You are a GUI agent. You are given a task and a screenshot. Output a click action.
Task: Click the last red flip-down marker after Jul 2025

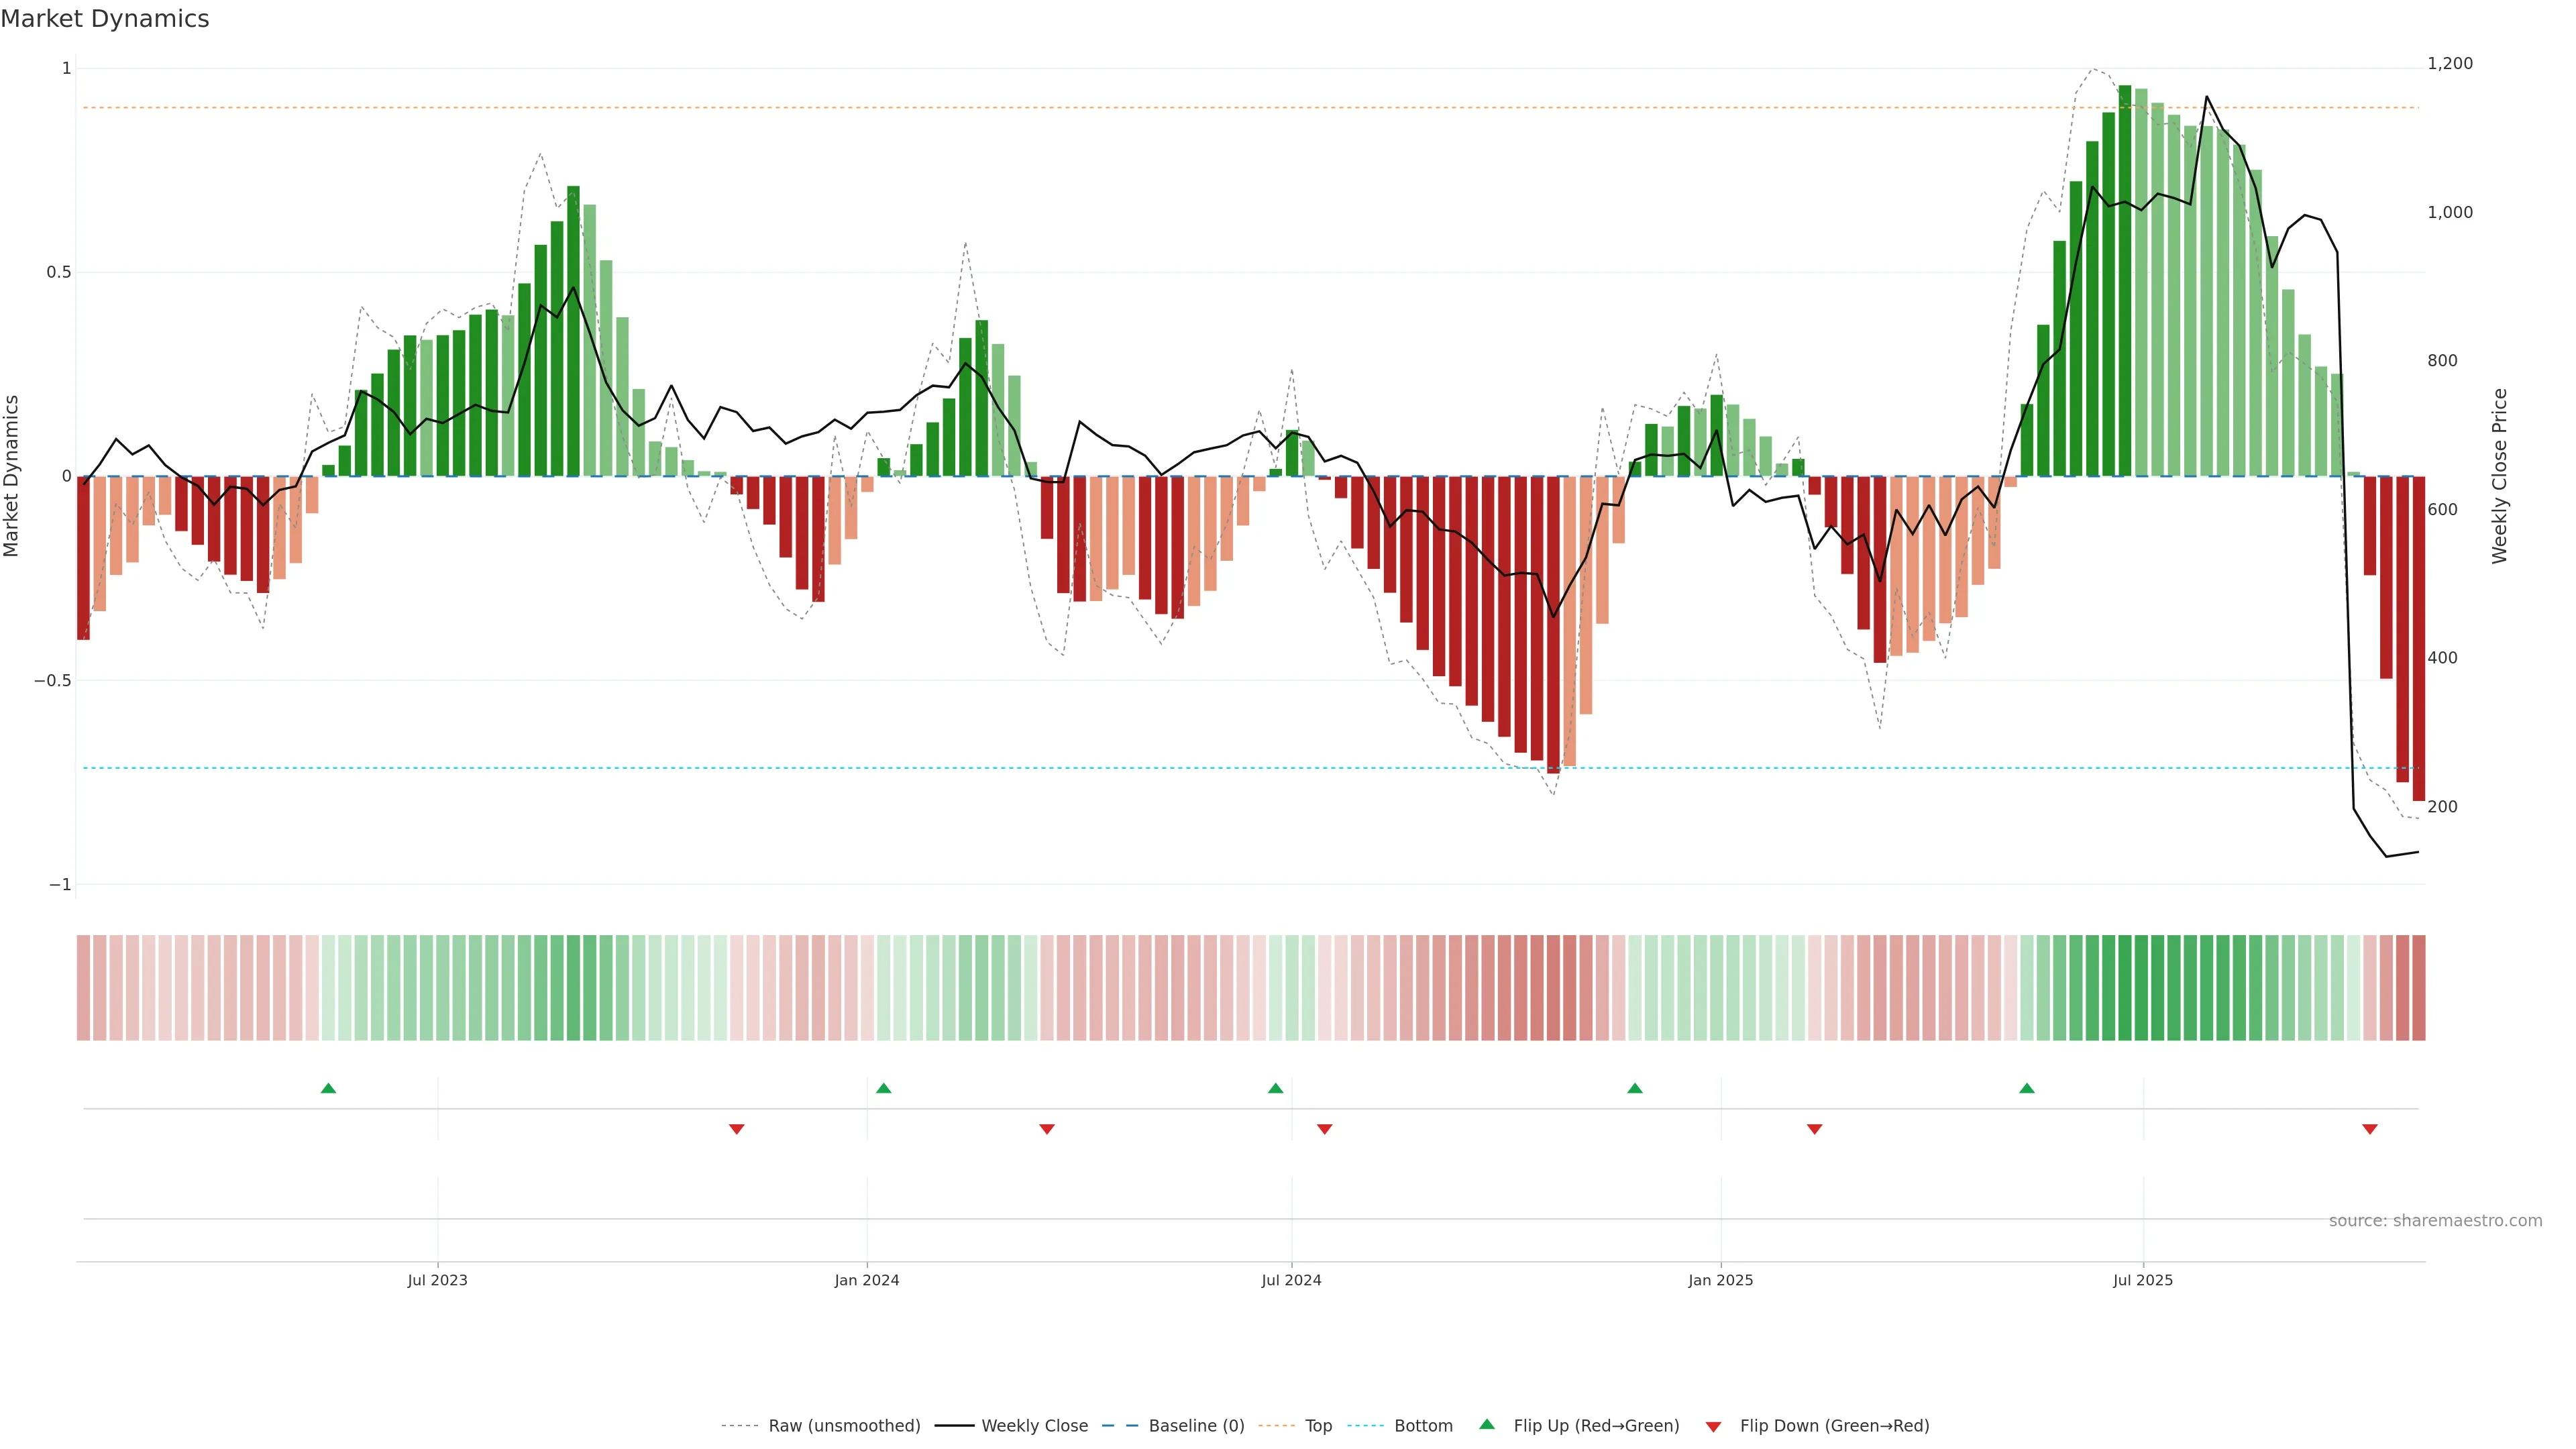[2369, 1129]
